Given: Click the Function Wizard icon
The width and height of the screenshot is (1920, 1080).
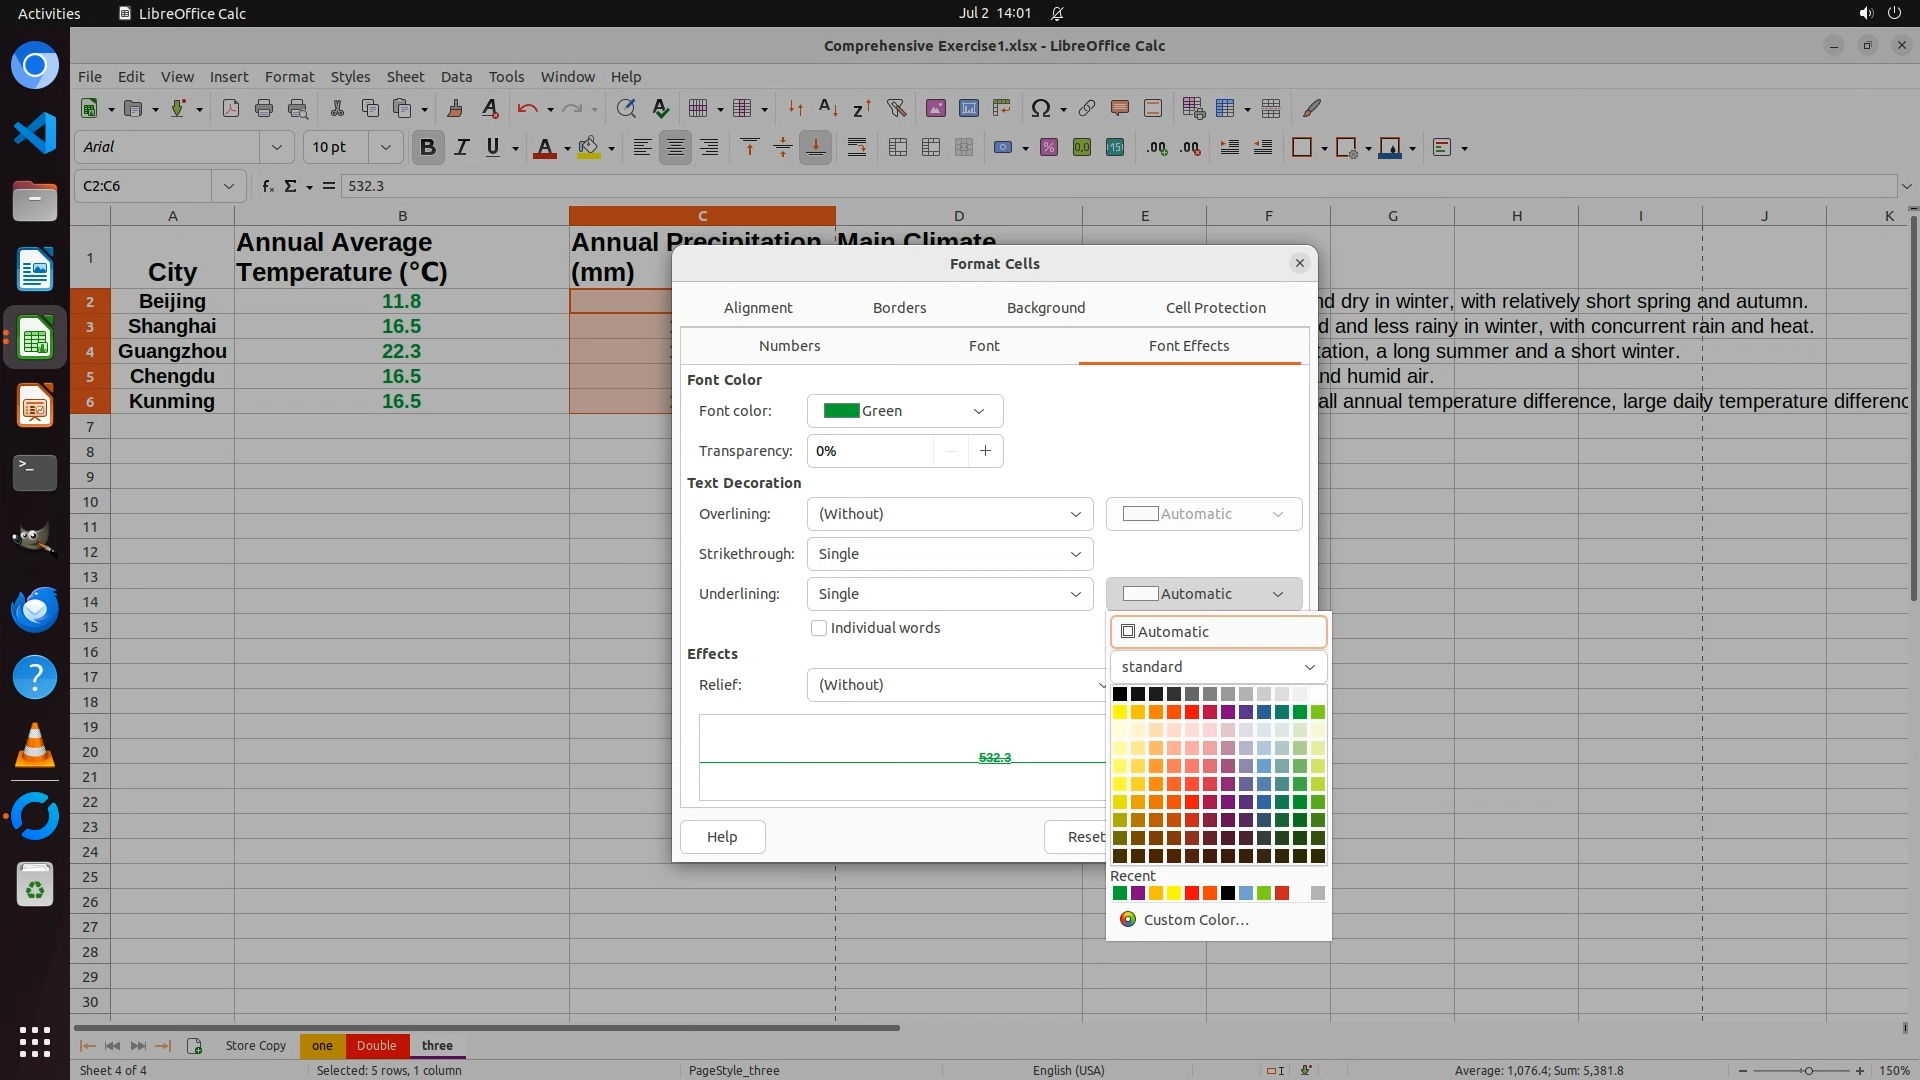Looking at the screenshot, I should point(267,186).
